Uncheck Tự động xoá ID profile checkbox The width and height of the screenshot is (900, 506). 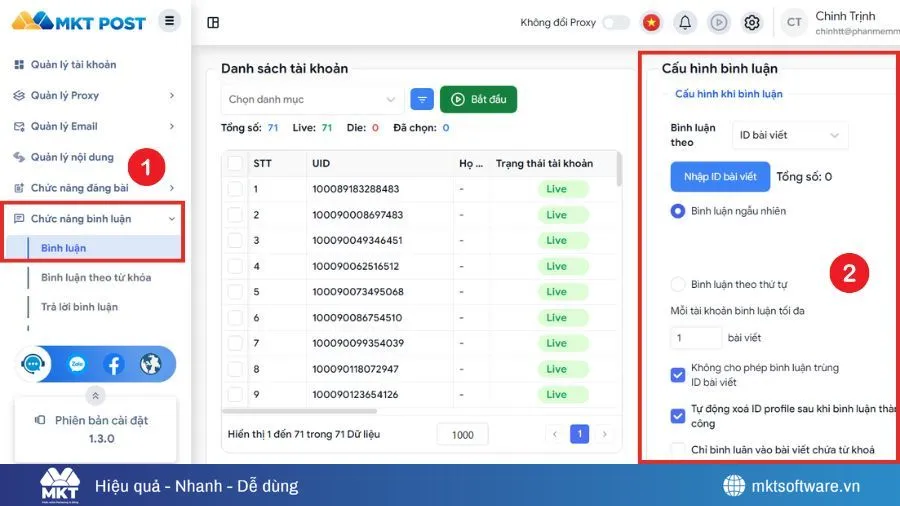pyautogui.click(x=678, y=415)
